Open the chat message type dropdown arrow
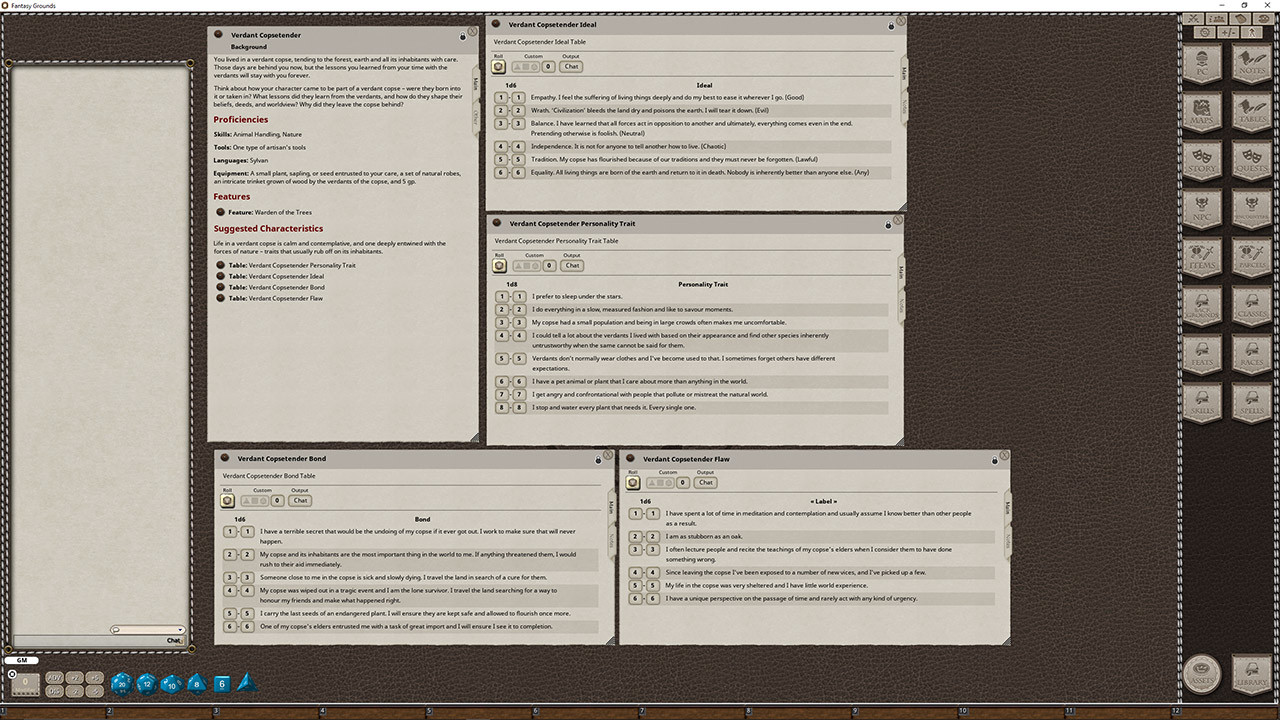Screen dimensions: 1280x720 (180, 630)
